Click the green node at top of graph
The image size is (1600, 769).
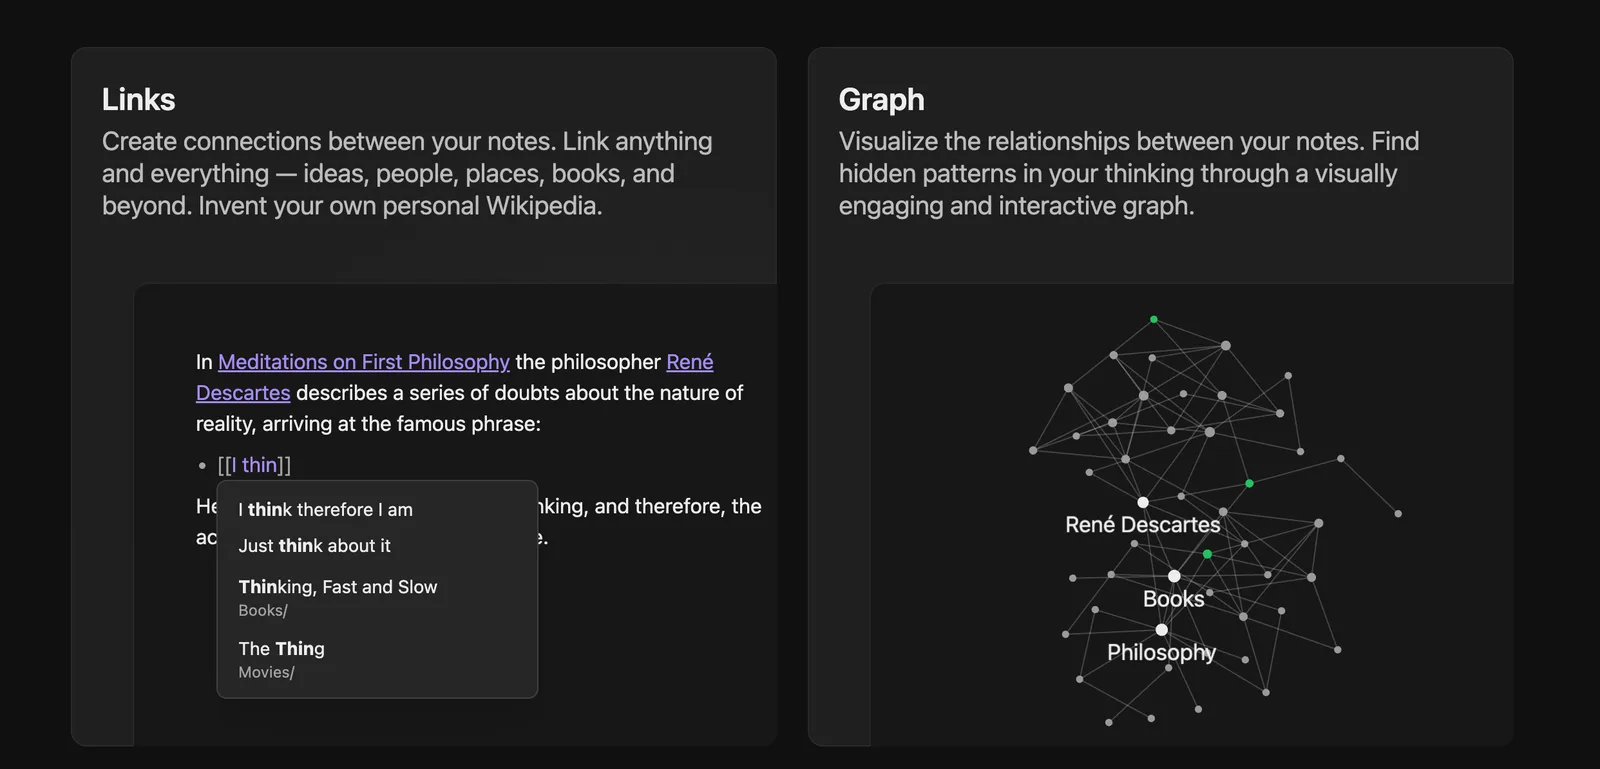(x=1154, y=320)
